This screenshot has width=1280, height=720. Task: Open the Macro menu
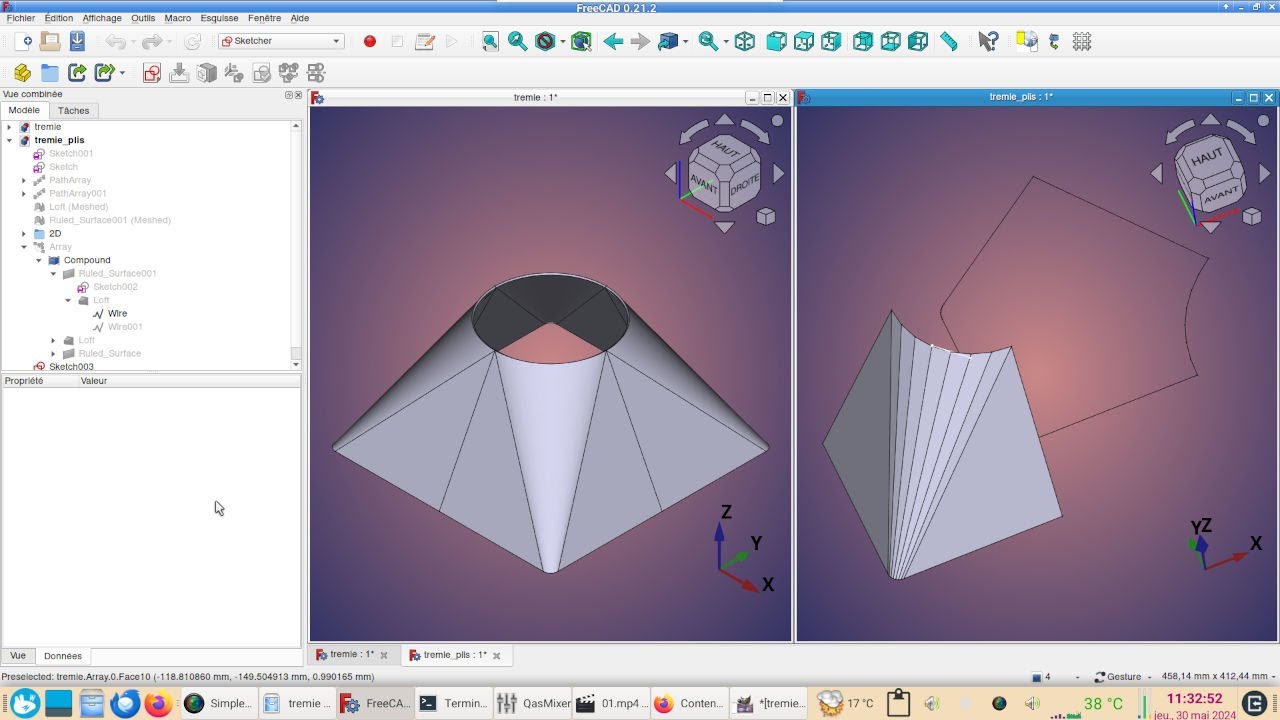[178, 18]
